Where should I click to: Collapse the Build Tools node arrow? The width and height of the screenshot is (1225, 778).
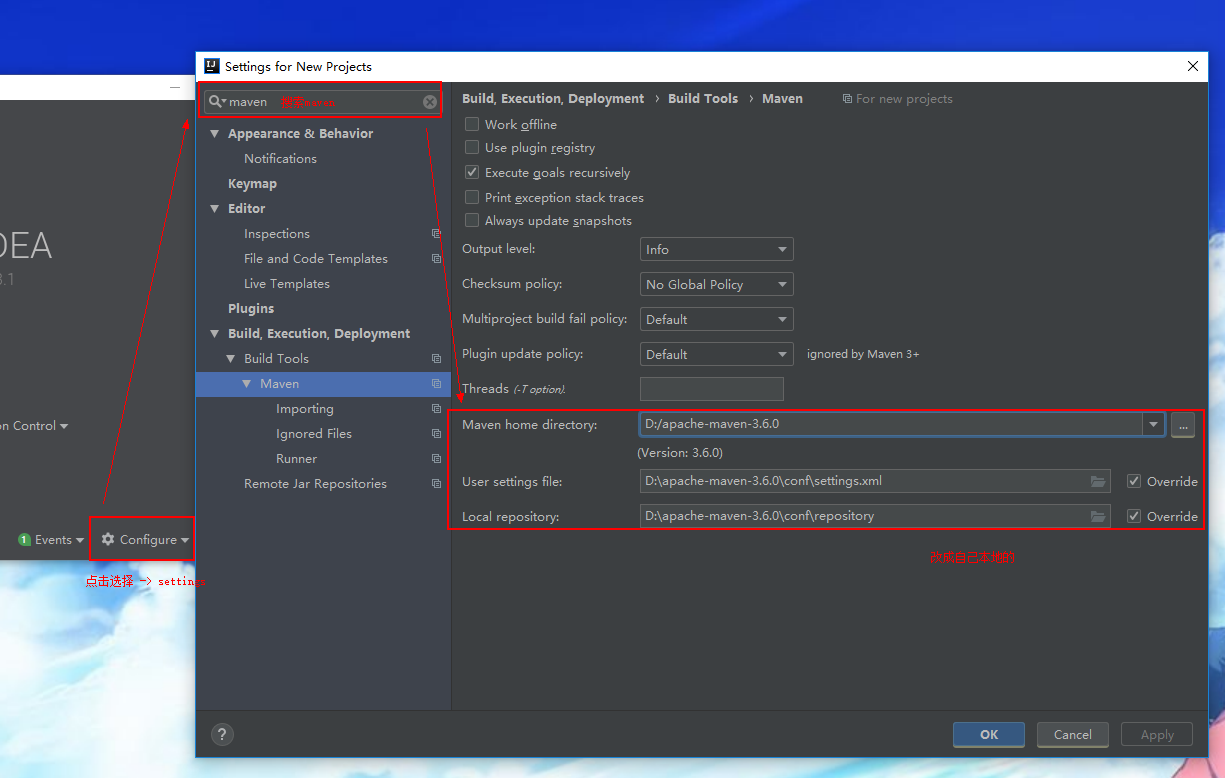(231, 359)
